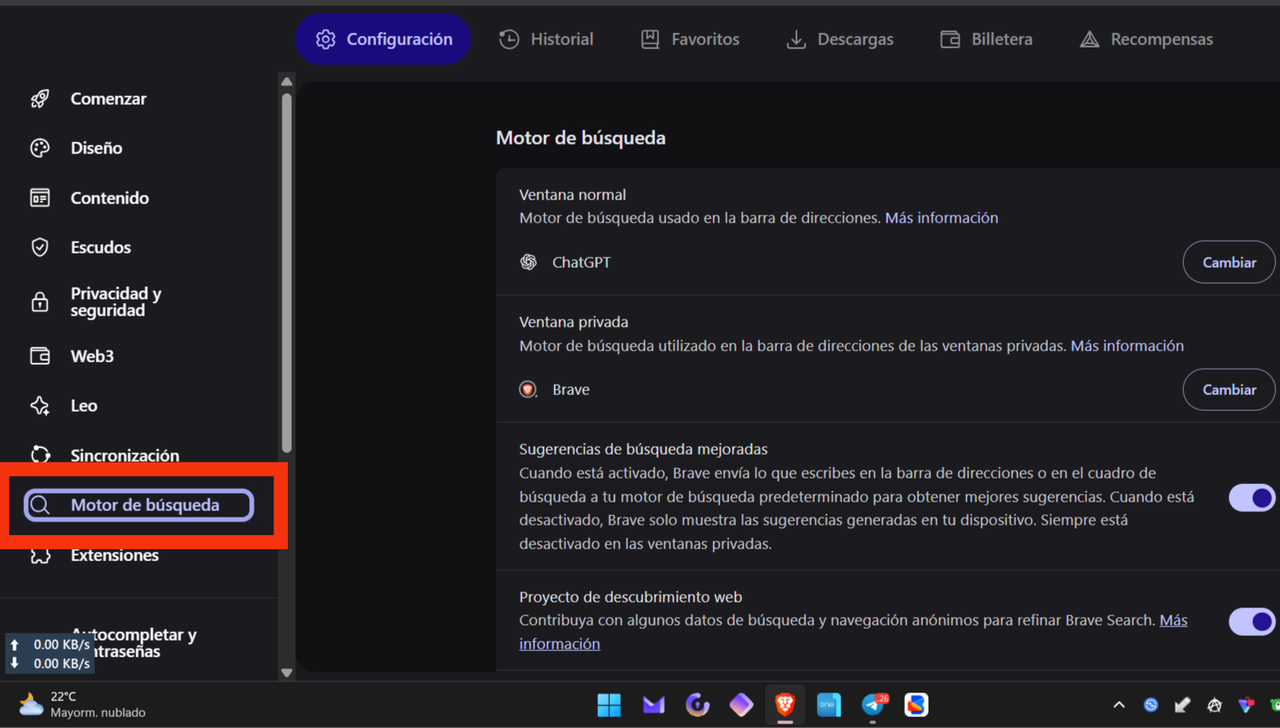Click the Extensiones puzzle piece icon
The width and height of the screenshot is (1280, 728).
pos(40,555)
